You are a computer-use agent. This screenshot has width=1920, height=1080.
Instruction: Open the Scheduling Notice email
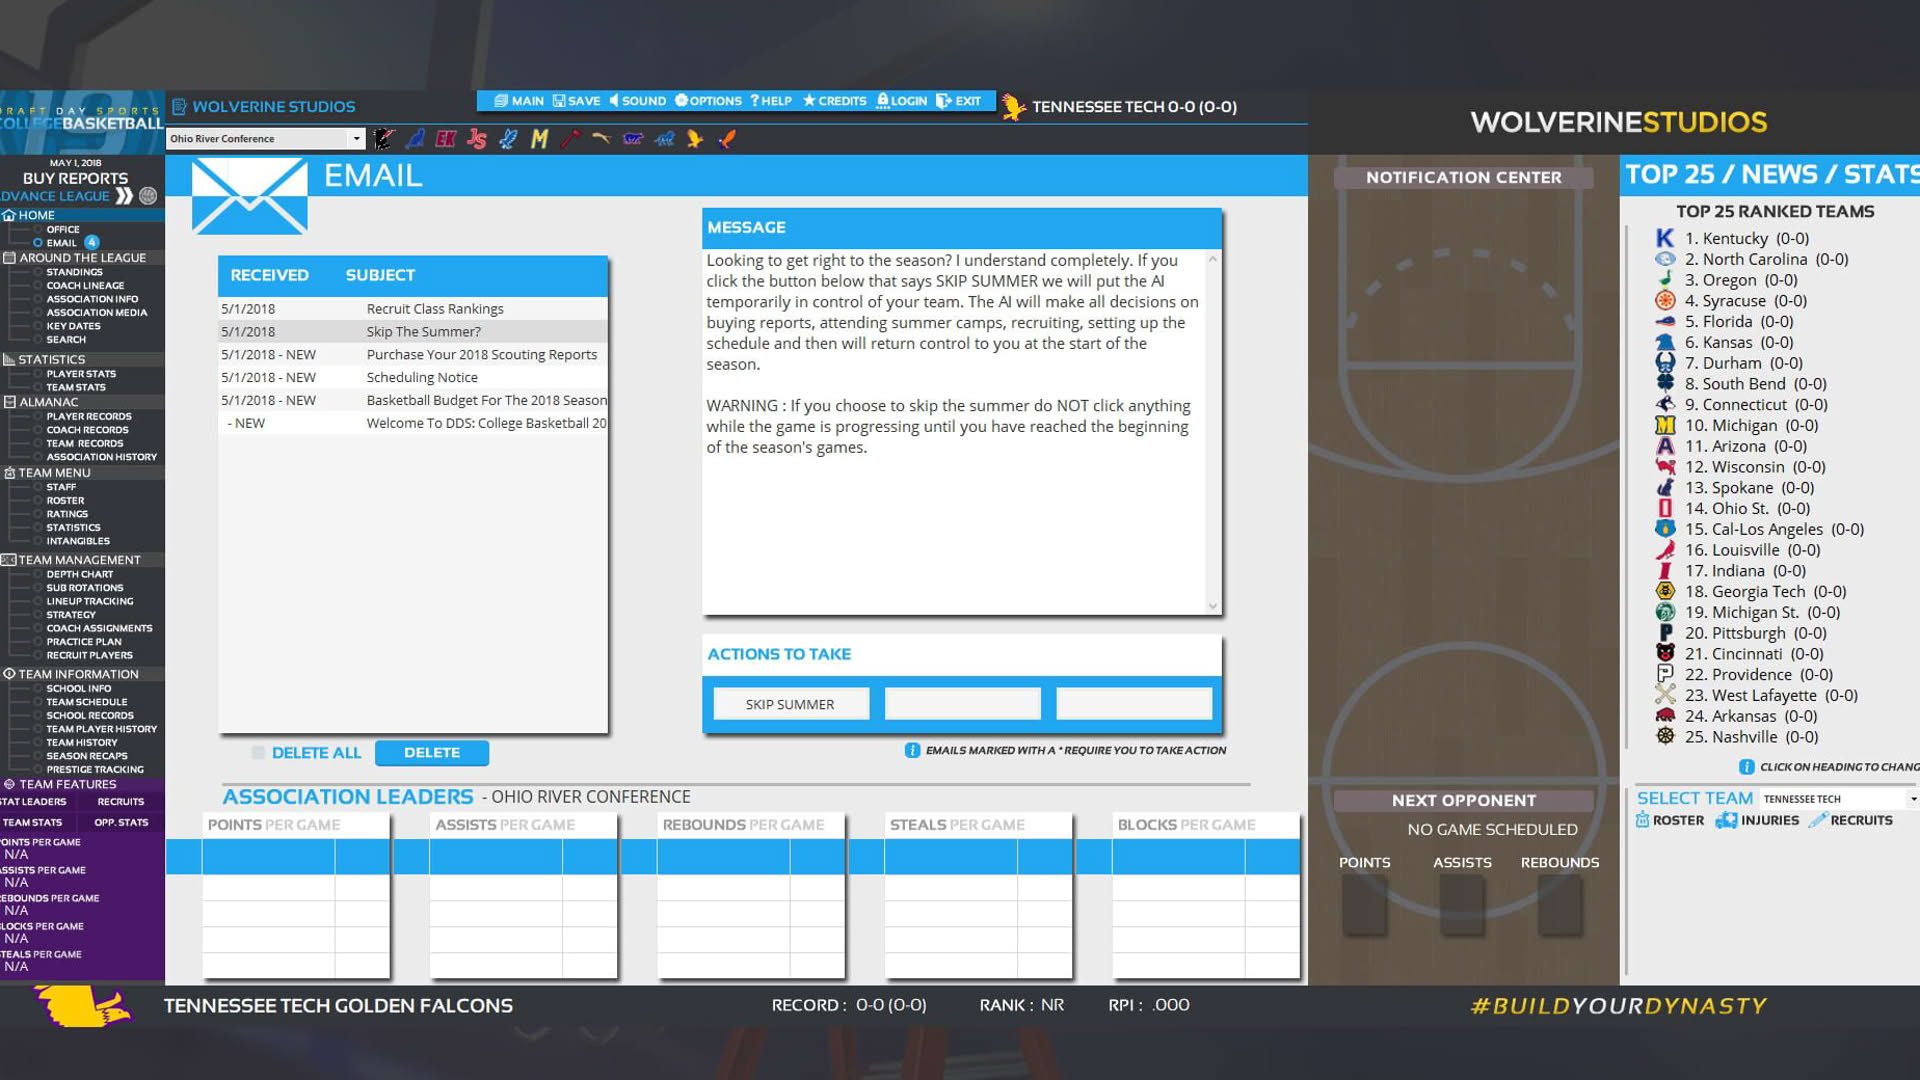(412, 377)
